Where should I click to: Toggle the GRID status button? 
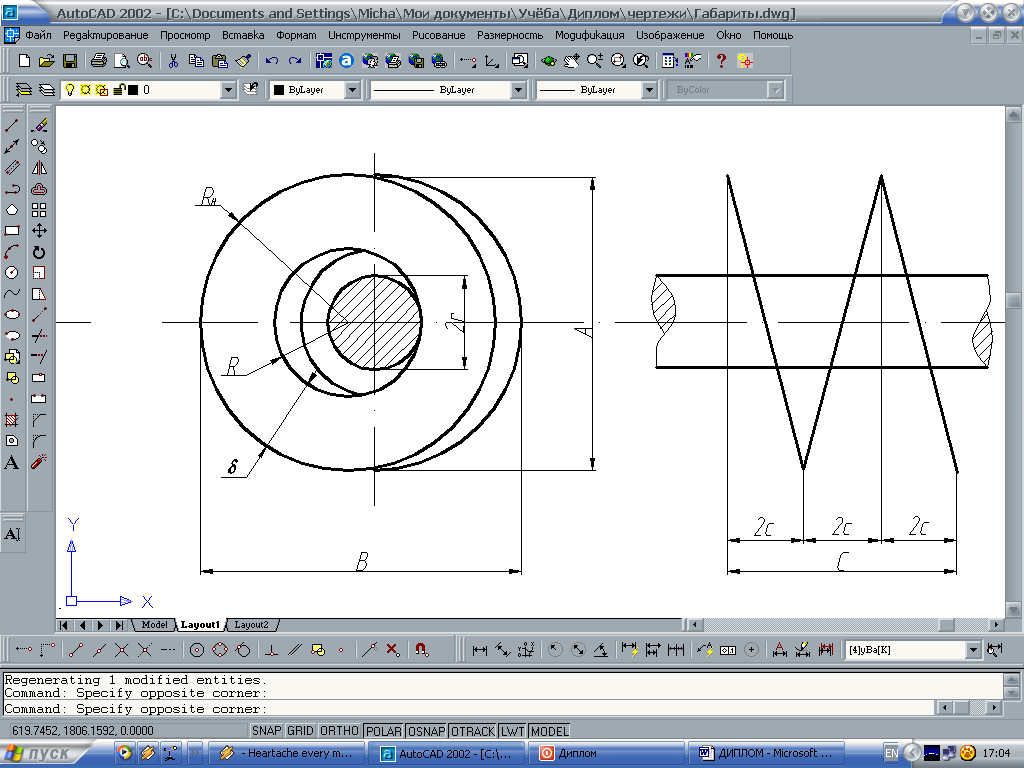301,731
